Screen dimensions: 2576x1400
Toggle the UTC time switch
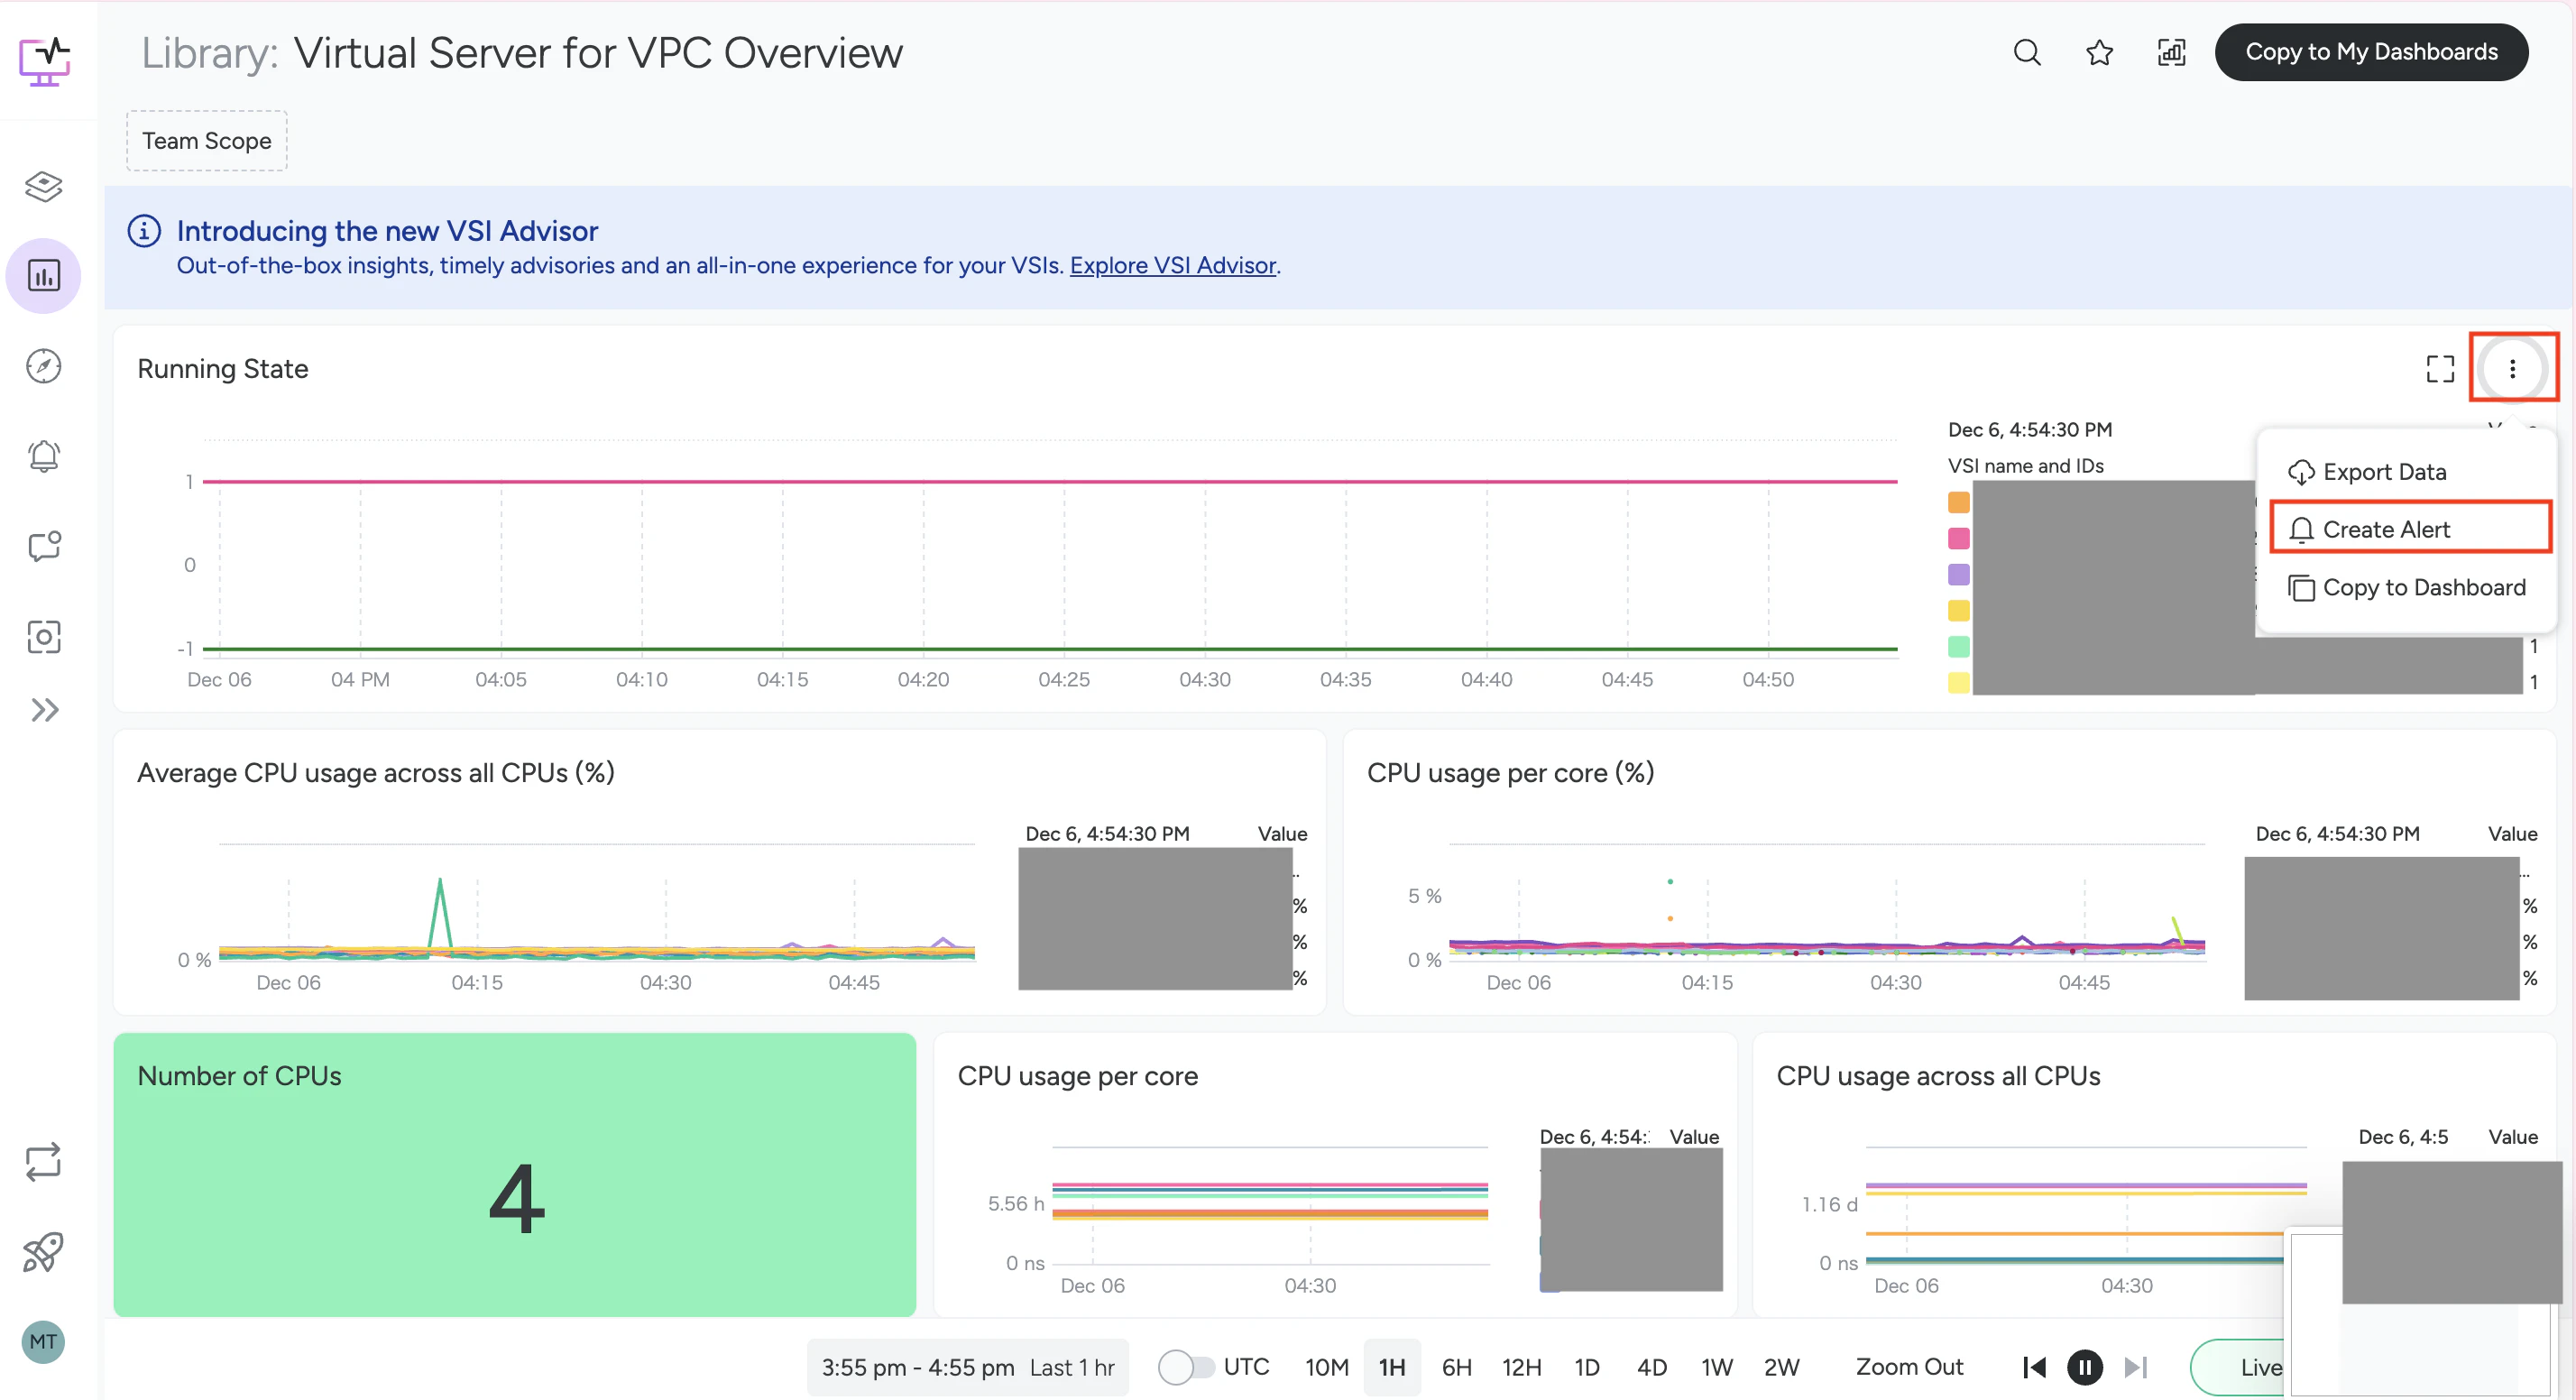pyautogui.click(x=1185, y=1367)
